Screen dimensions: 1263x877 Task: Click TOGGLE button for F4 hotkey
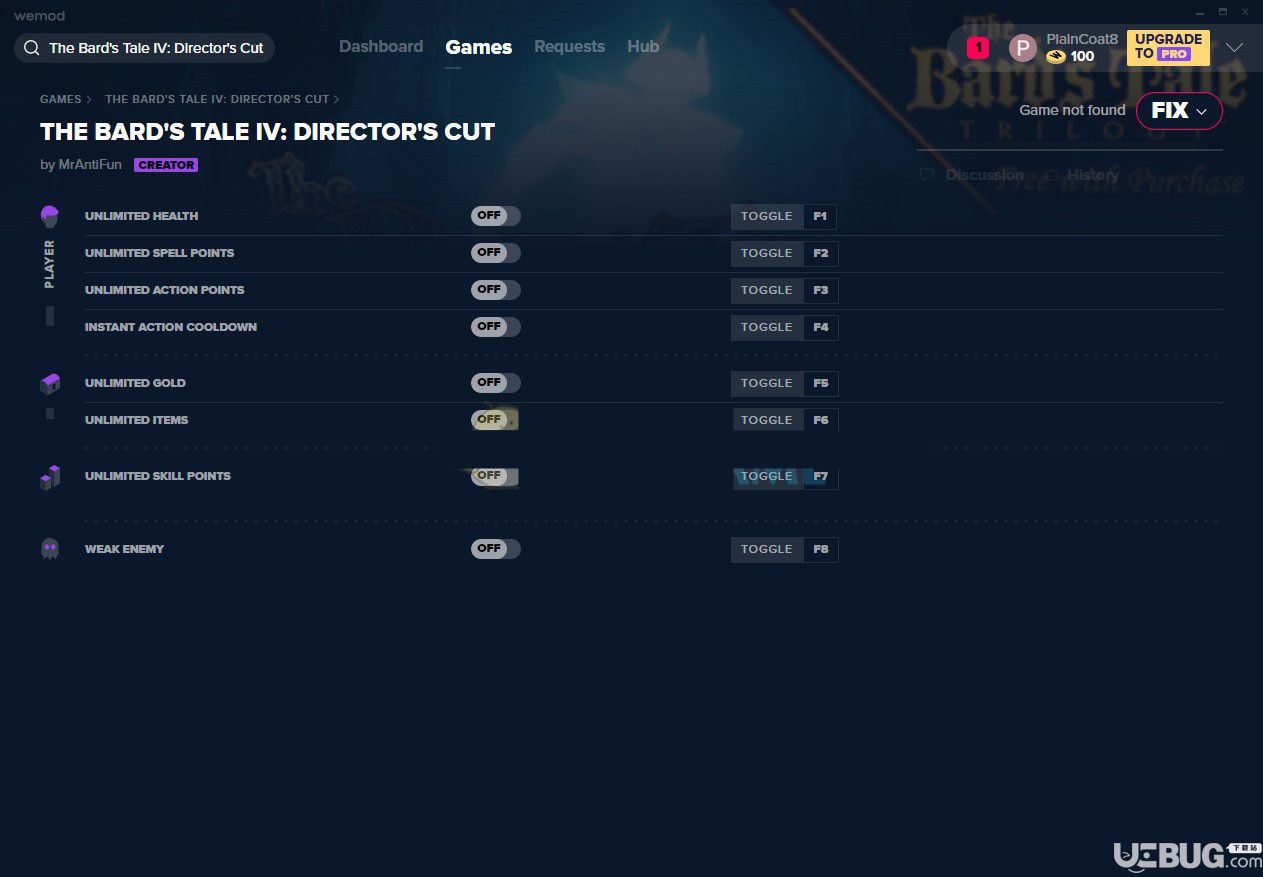(767, 328)
